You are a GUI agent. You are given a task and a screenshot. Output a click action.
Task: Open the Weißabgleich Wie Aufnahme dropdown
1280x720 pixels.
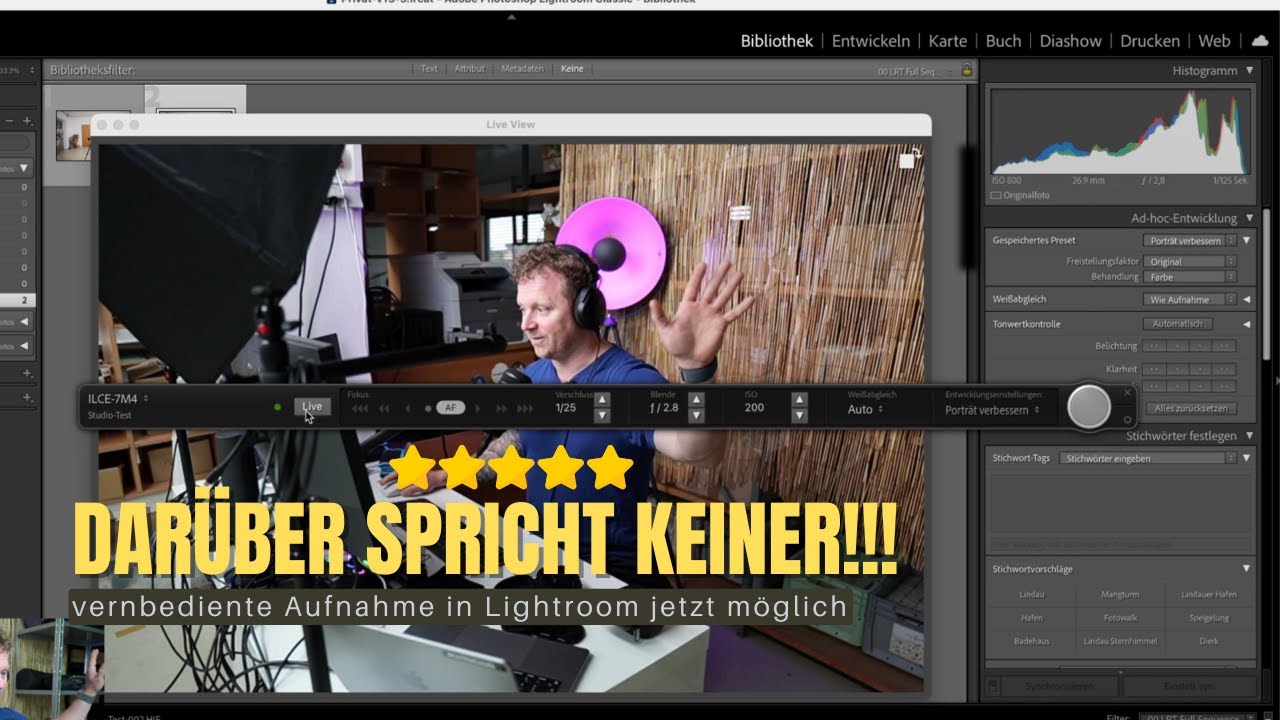1190,299
